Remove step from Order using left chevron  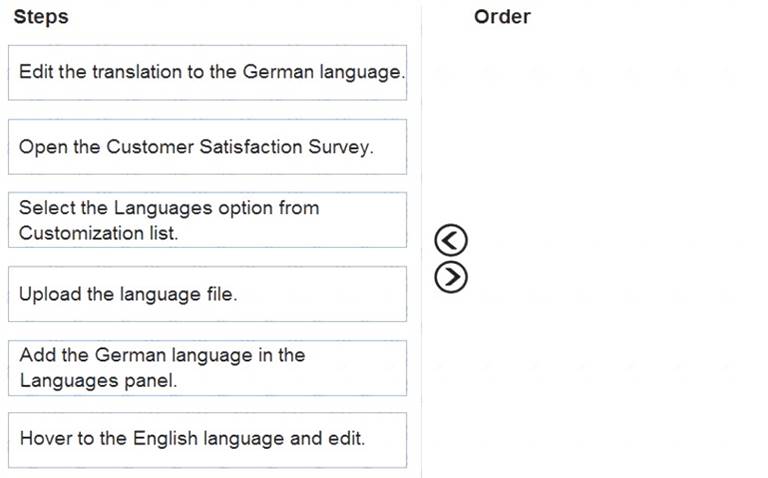click(451, 240)
